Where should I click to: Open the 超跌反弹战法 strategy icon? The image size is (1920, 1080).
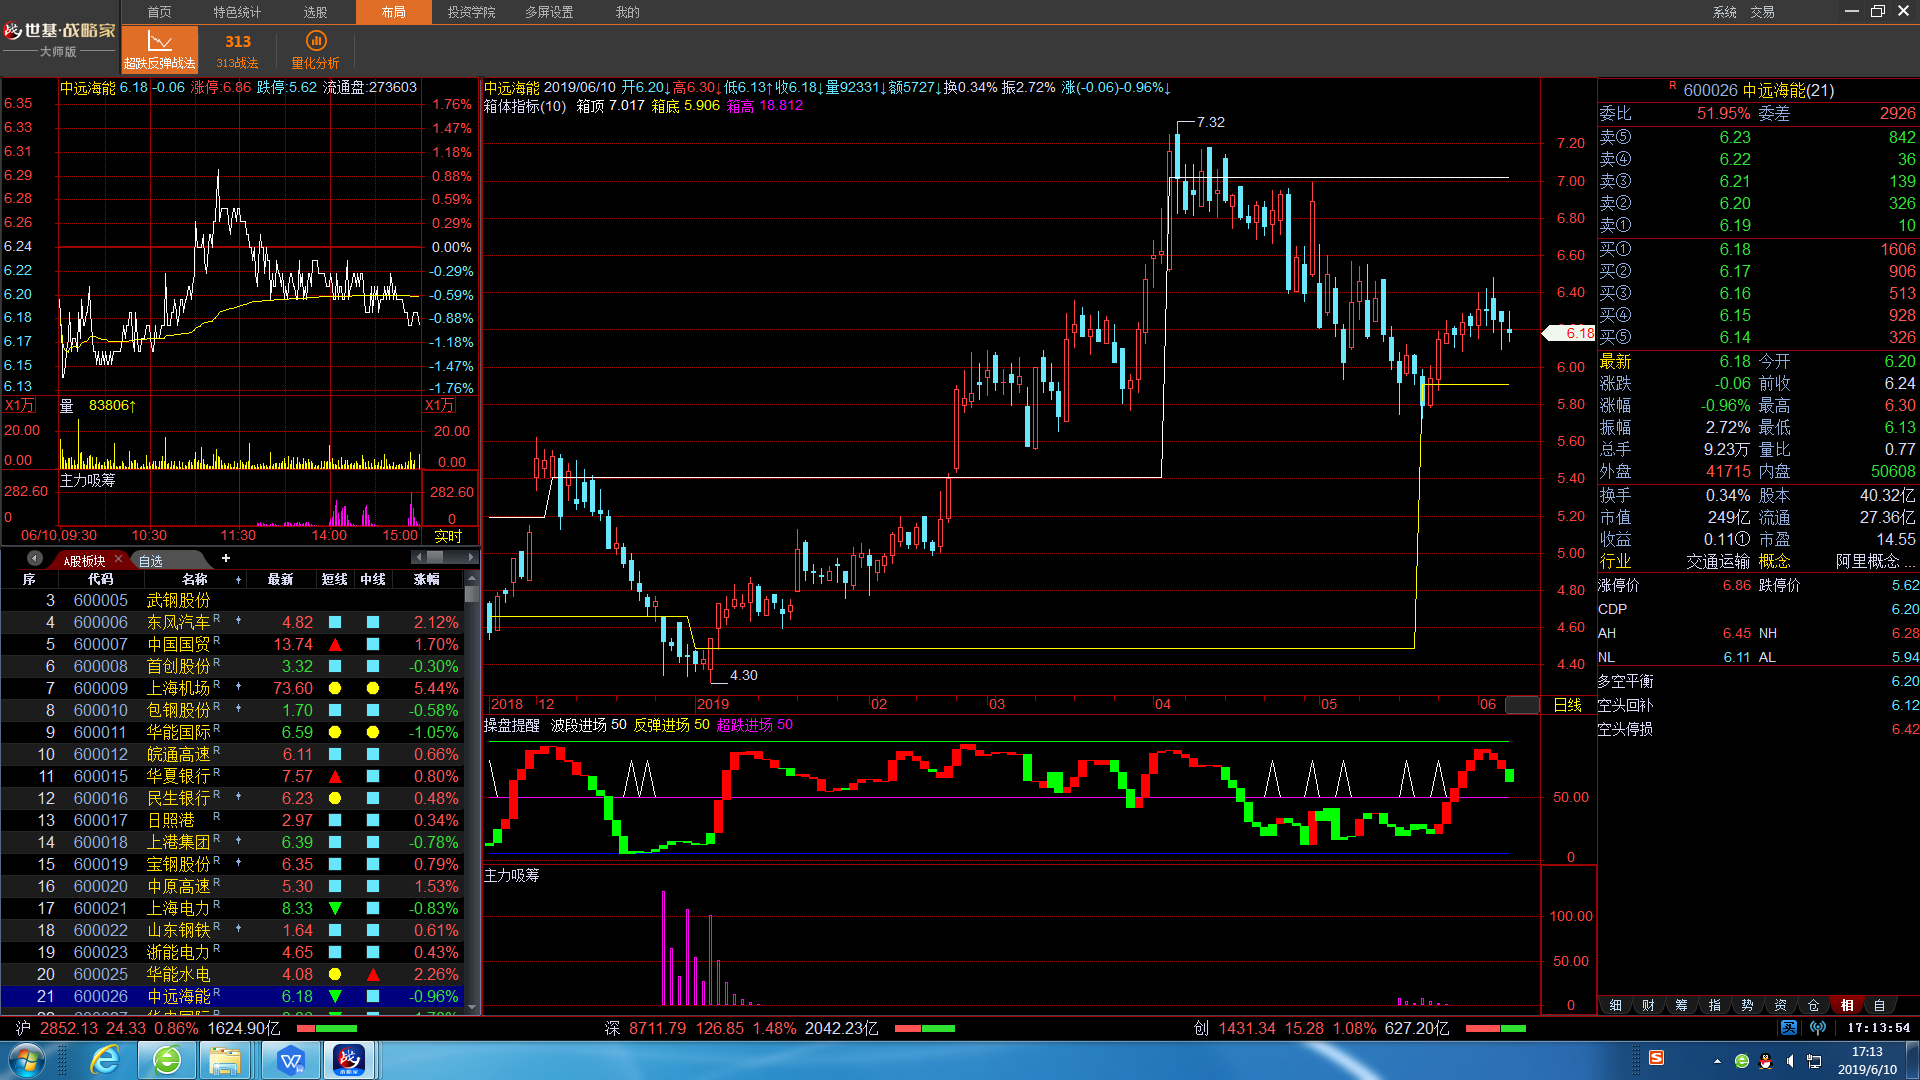[159, 49]
